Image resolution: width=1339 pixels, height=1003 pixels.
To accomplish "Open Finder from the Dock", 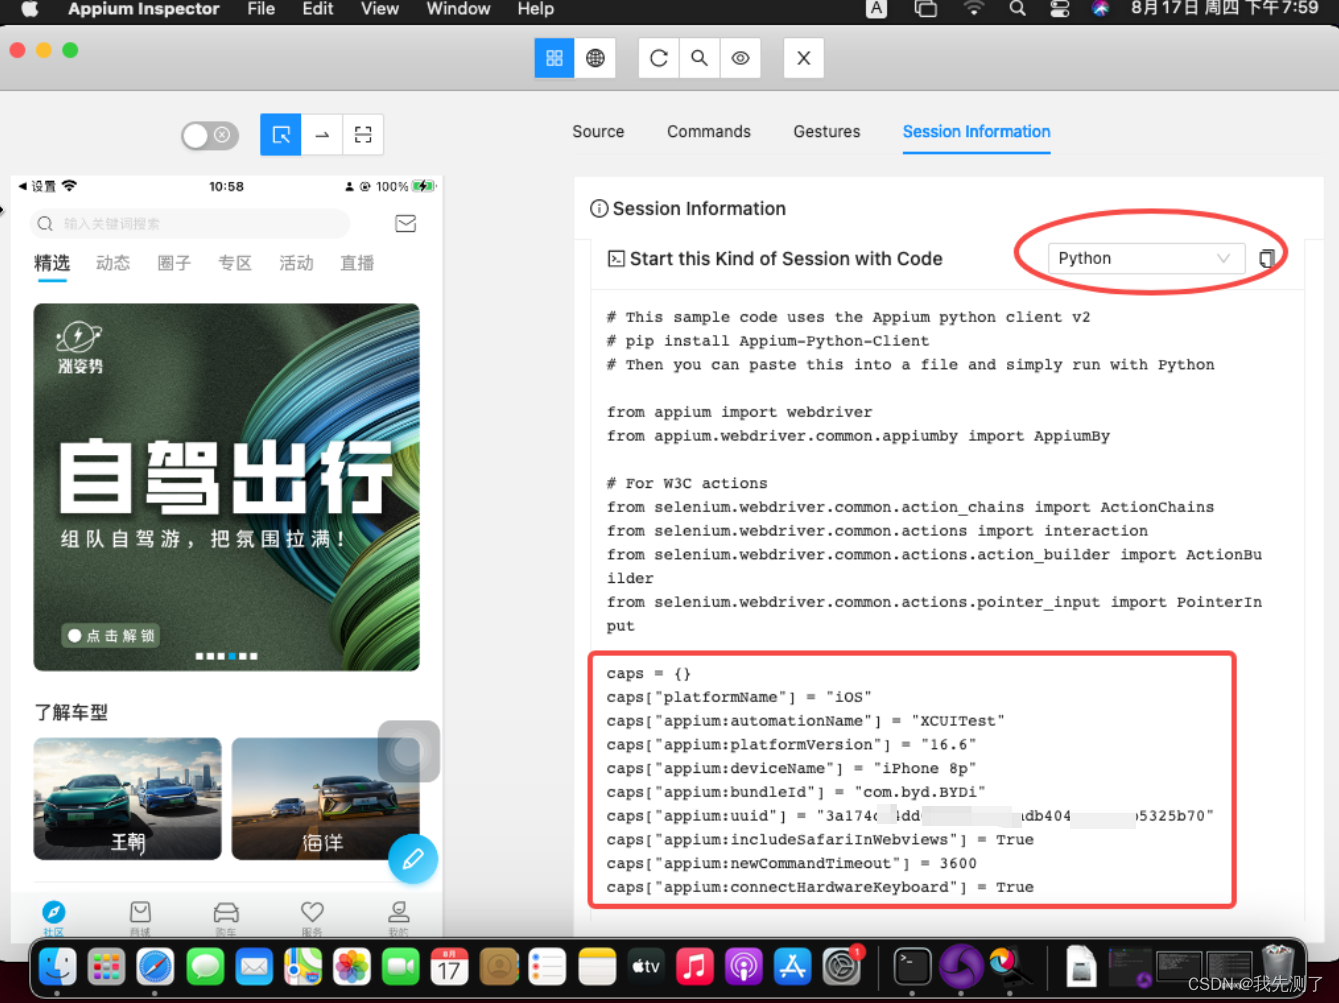I will [57, 967].
